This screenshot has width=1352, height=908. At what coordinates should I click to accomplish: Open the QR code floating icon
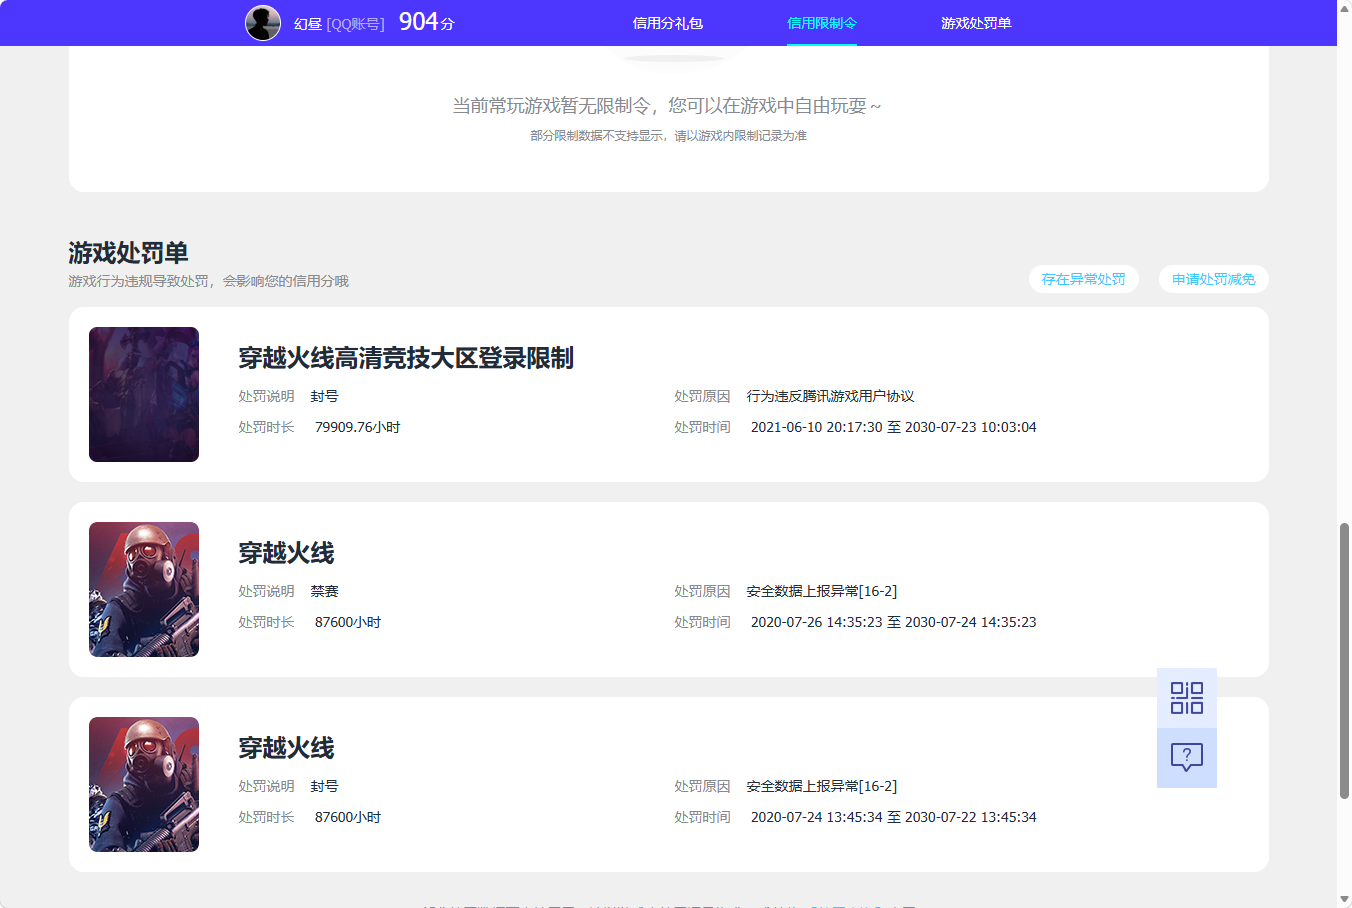coord(1187,698)
